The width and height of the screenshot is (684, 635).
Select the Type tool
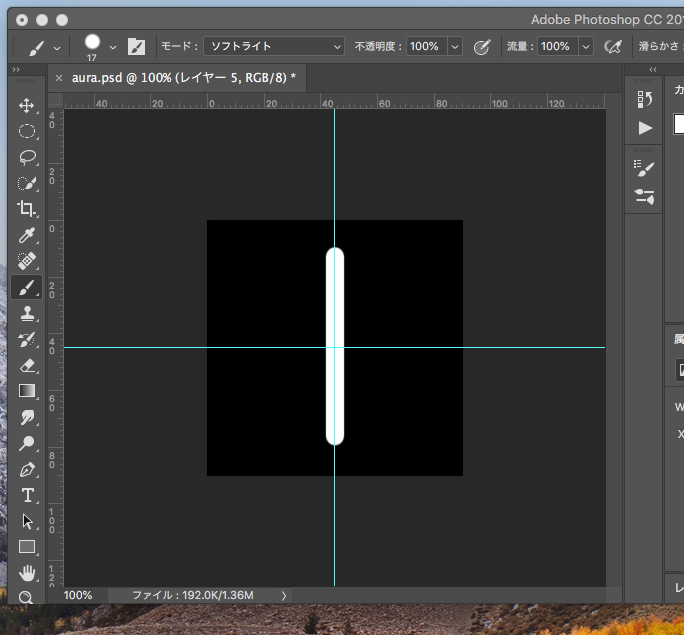pos(27,495)
